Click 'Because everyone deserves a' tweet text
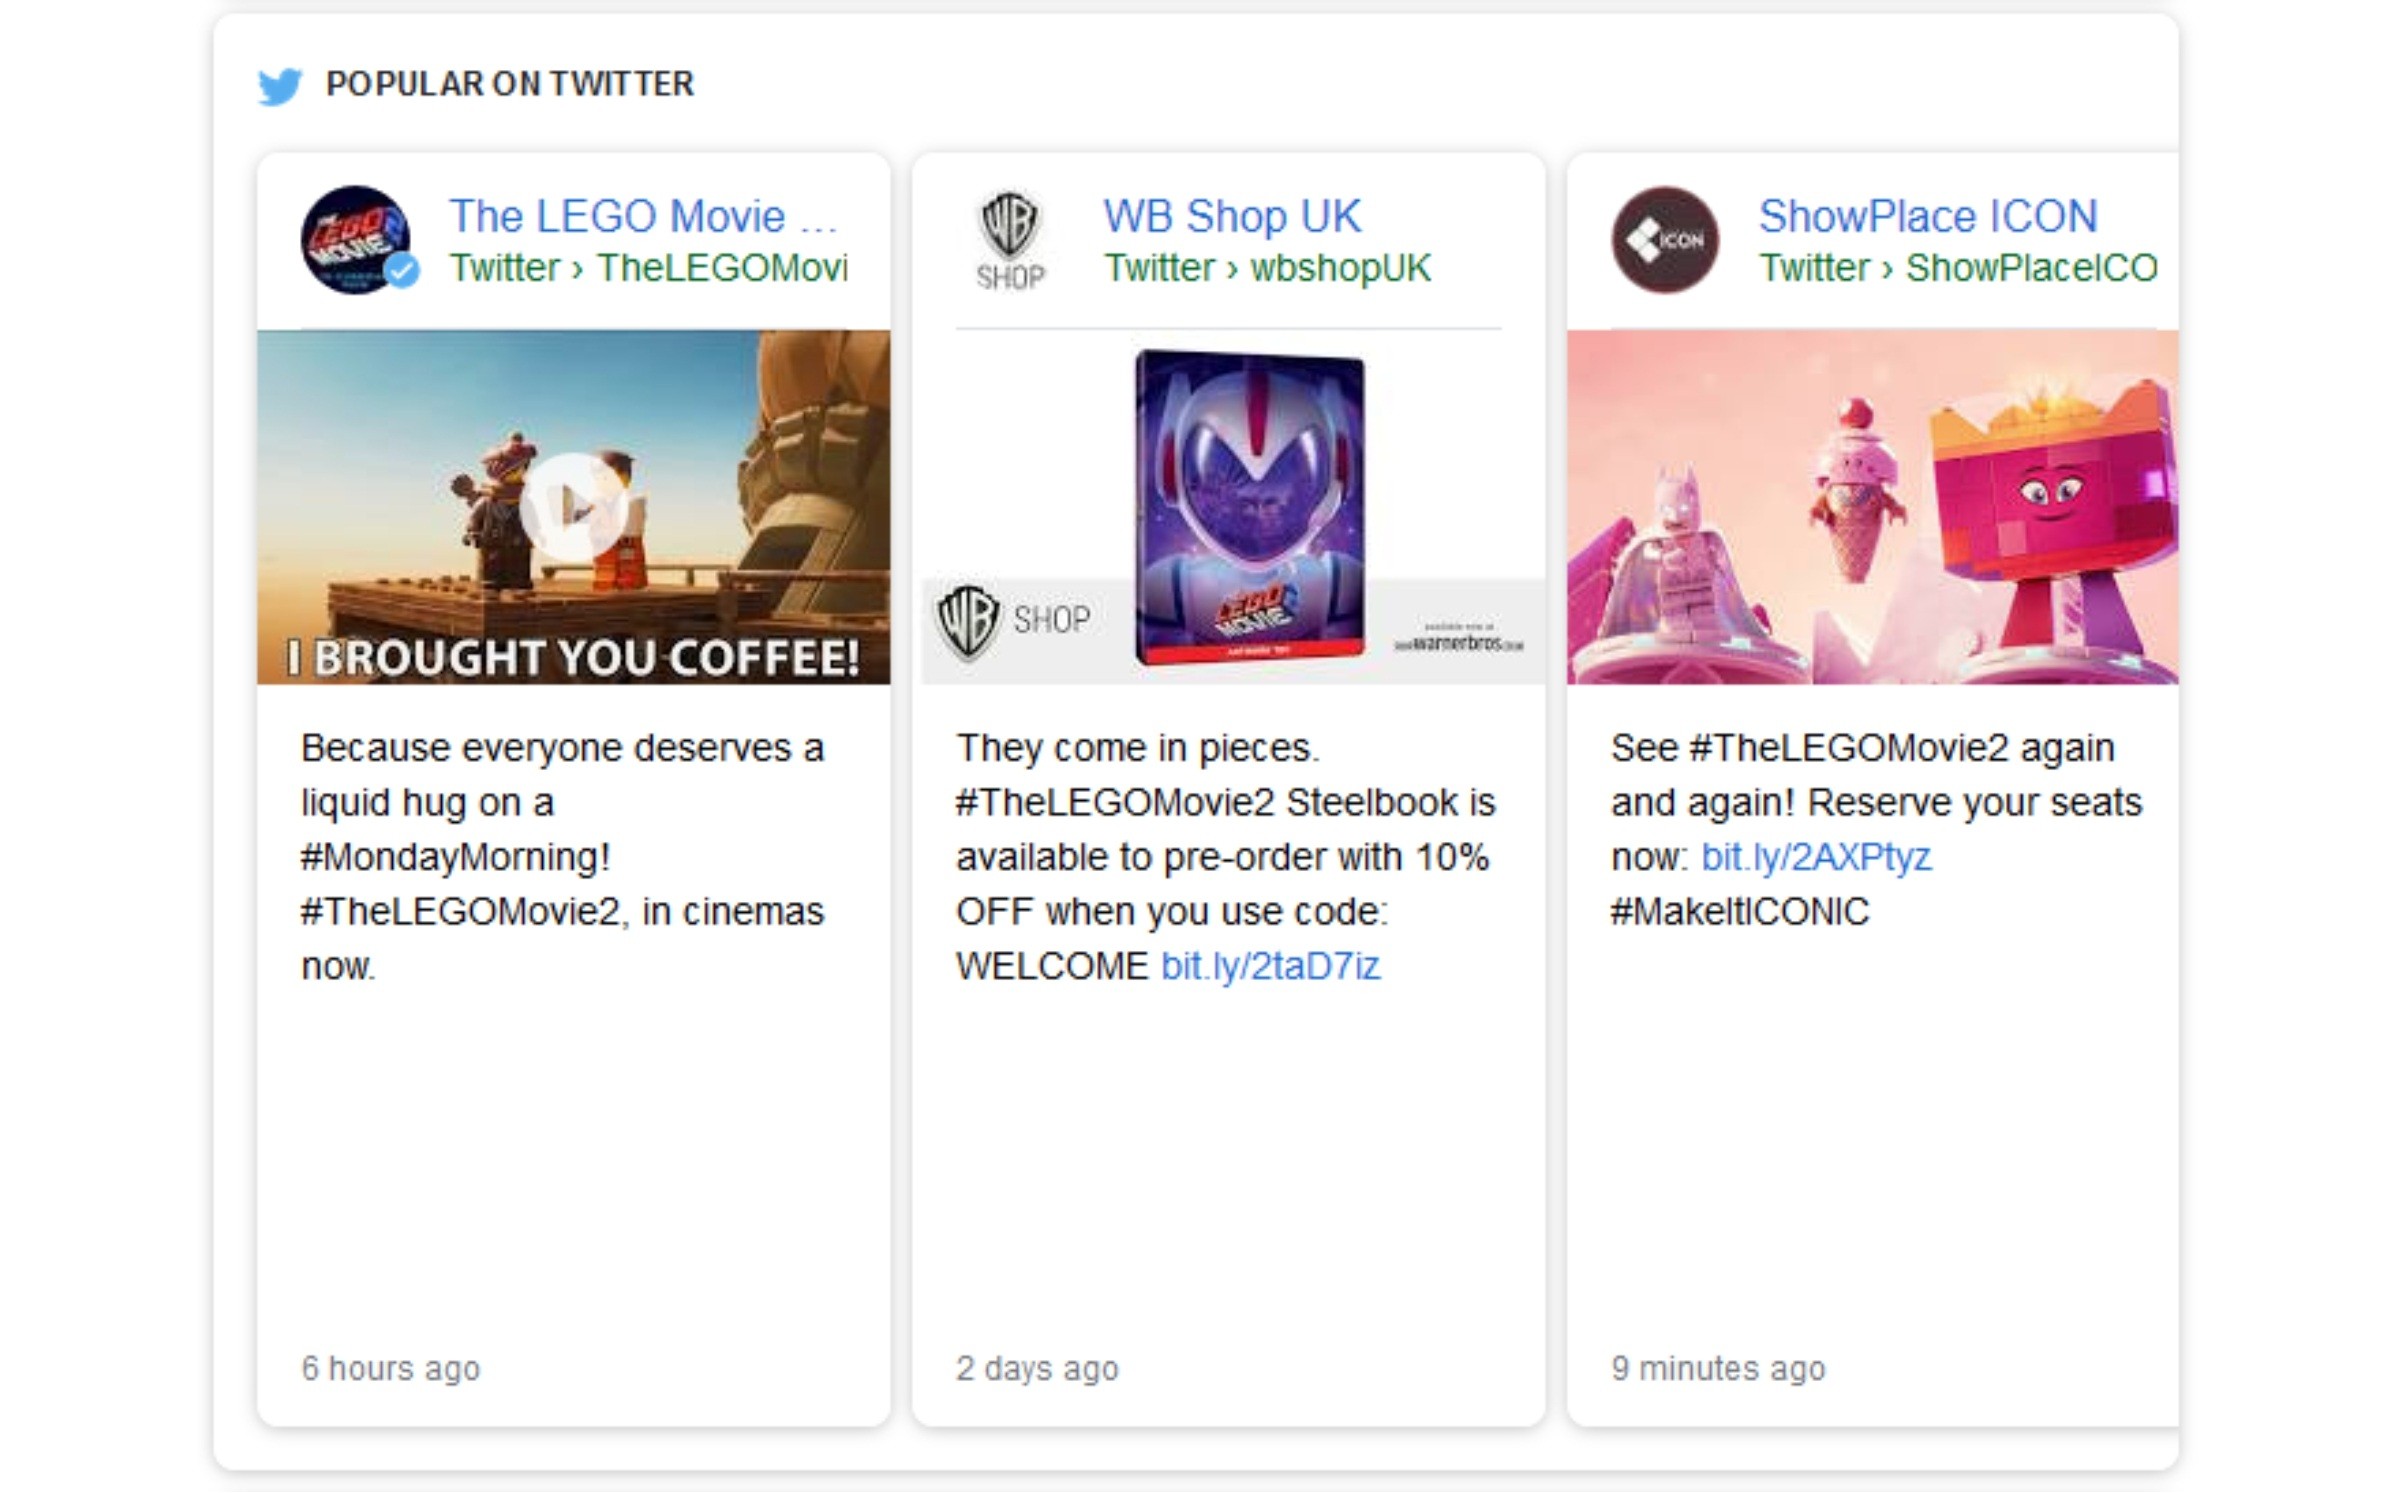The image size is (2400, 1493). (x=563, y=748)
